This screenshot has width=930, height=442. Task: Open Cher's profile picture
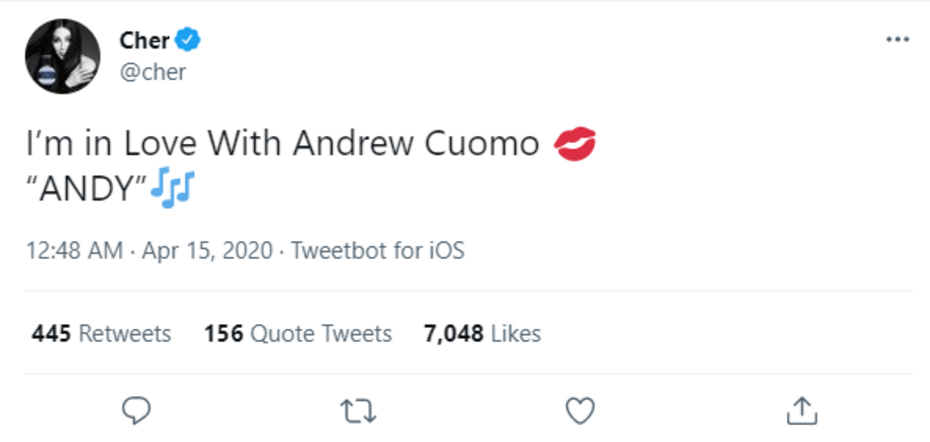coord(62,56)
